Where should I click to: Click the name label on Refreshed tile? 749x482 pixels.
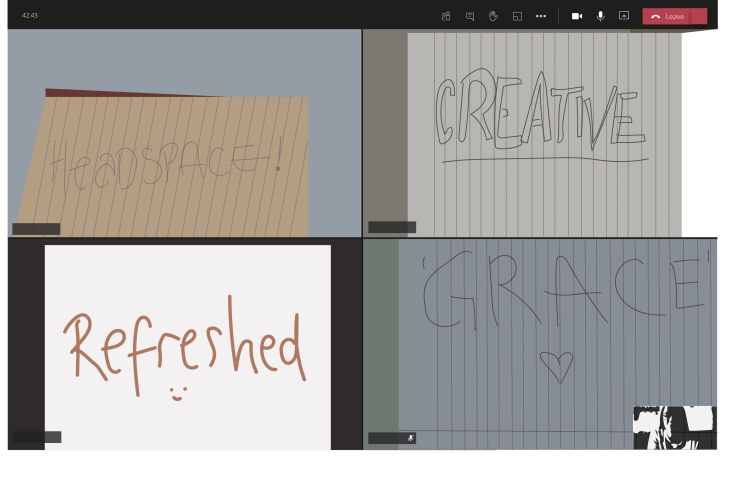37,437
